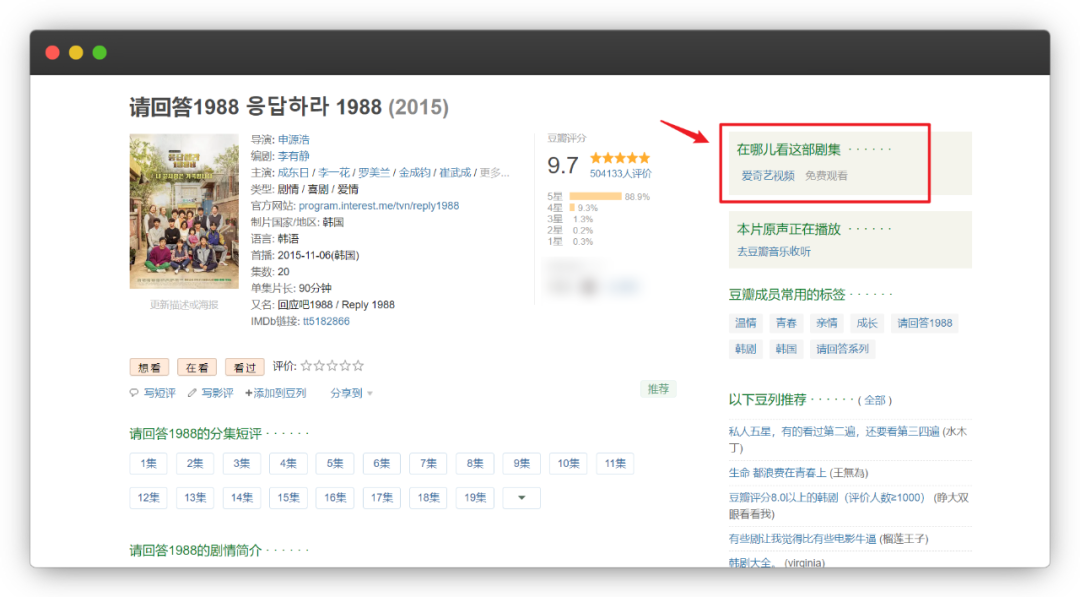Viewport: 1080px width, 597px height.
Task: Click the 5星 88.9% rating bar
Action: coord(598,196)
